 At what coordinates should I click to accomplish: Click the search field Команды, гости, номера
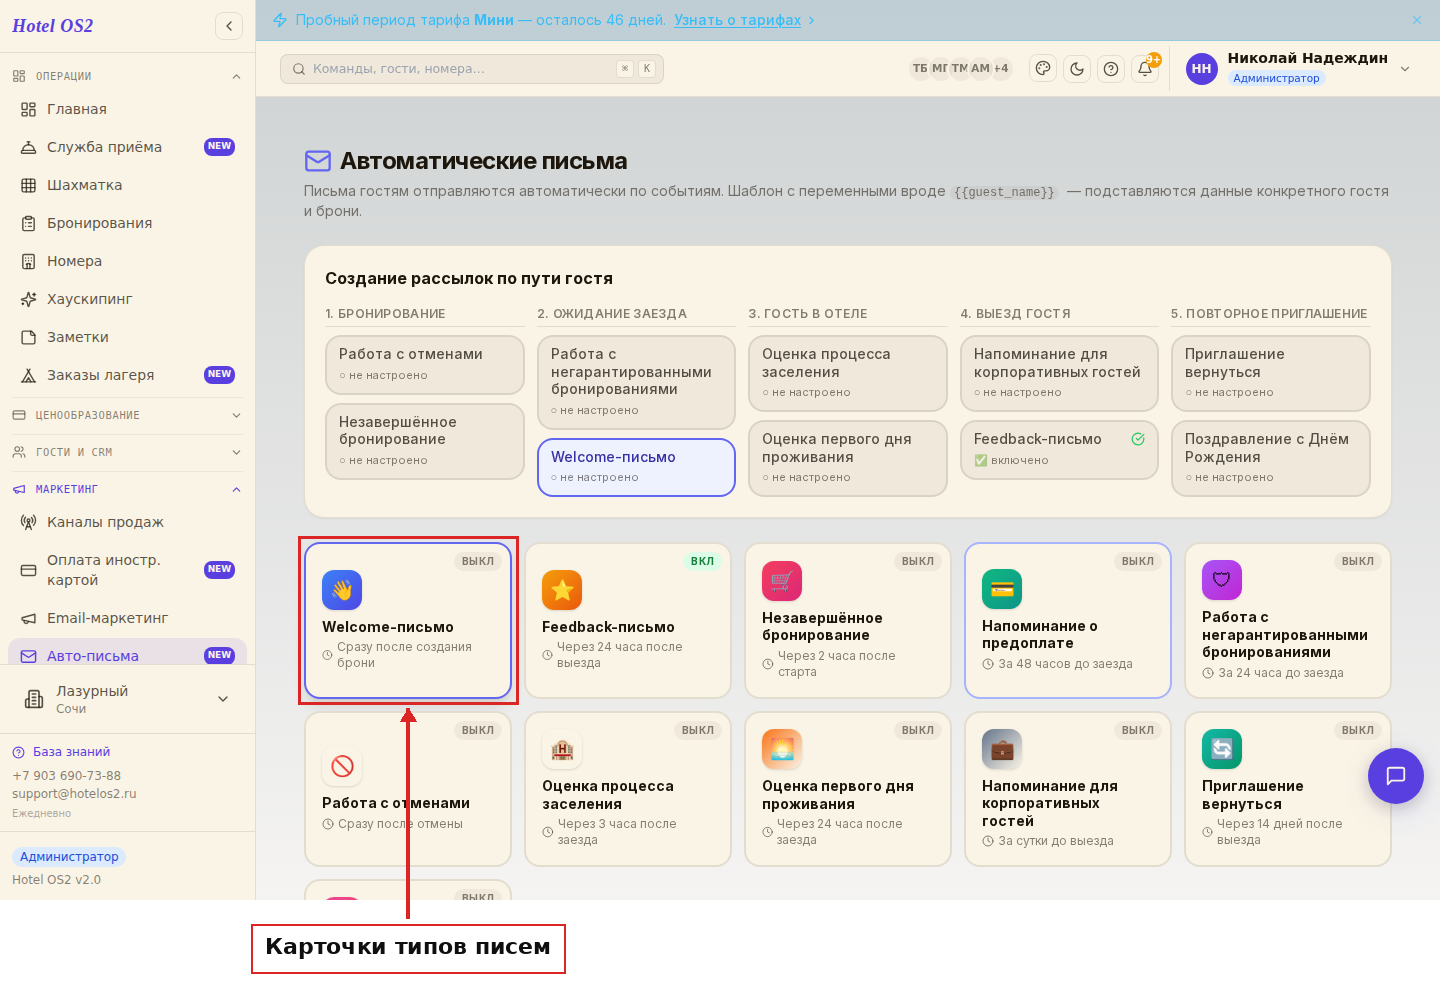coord(472,69)
